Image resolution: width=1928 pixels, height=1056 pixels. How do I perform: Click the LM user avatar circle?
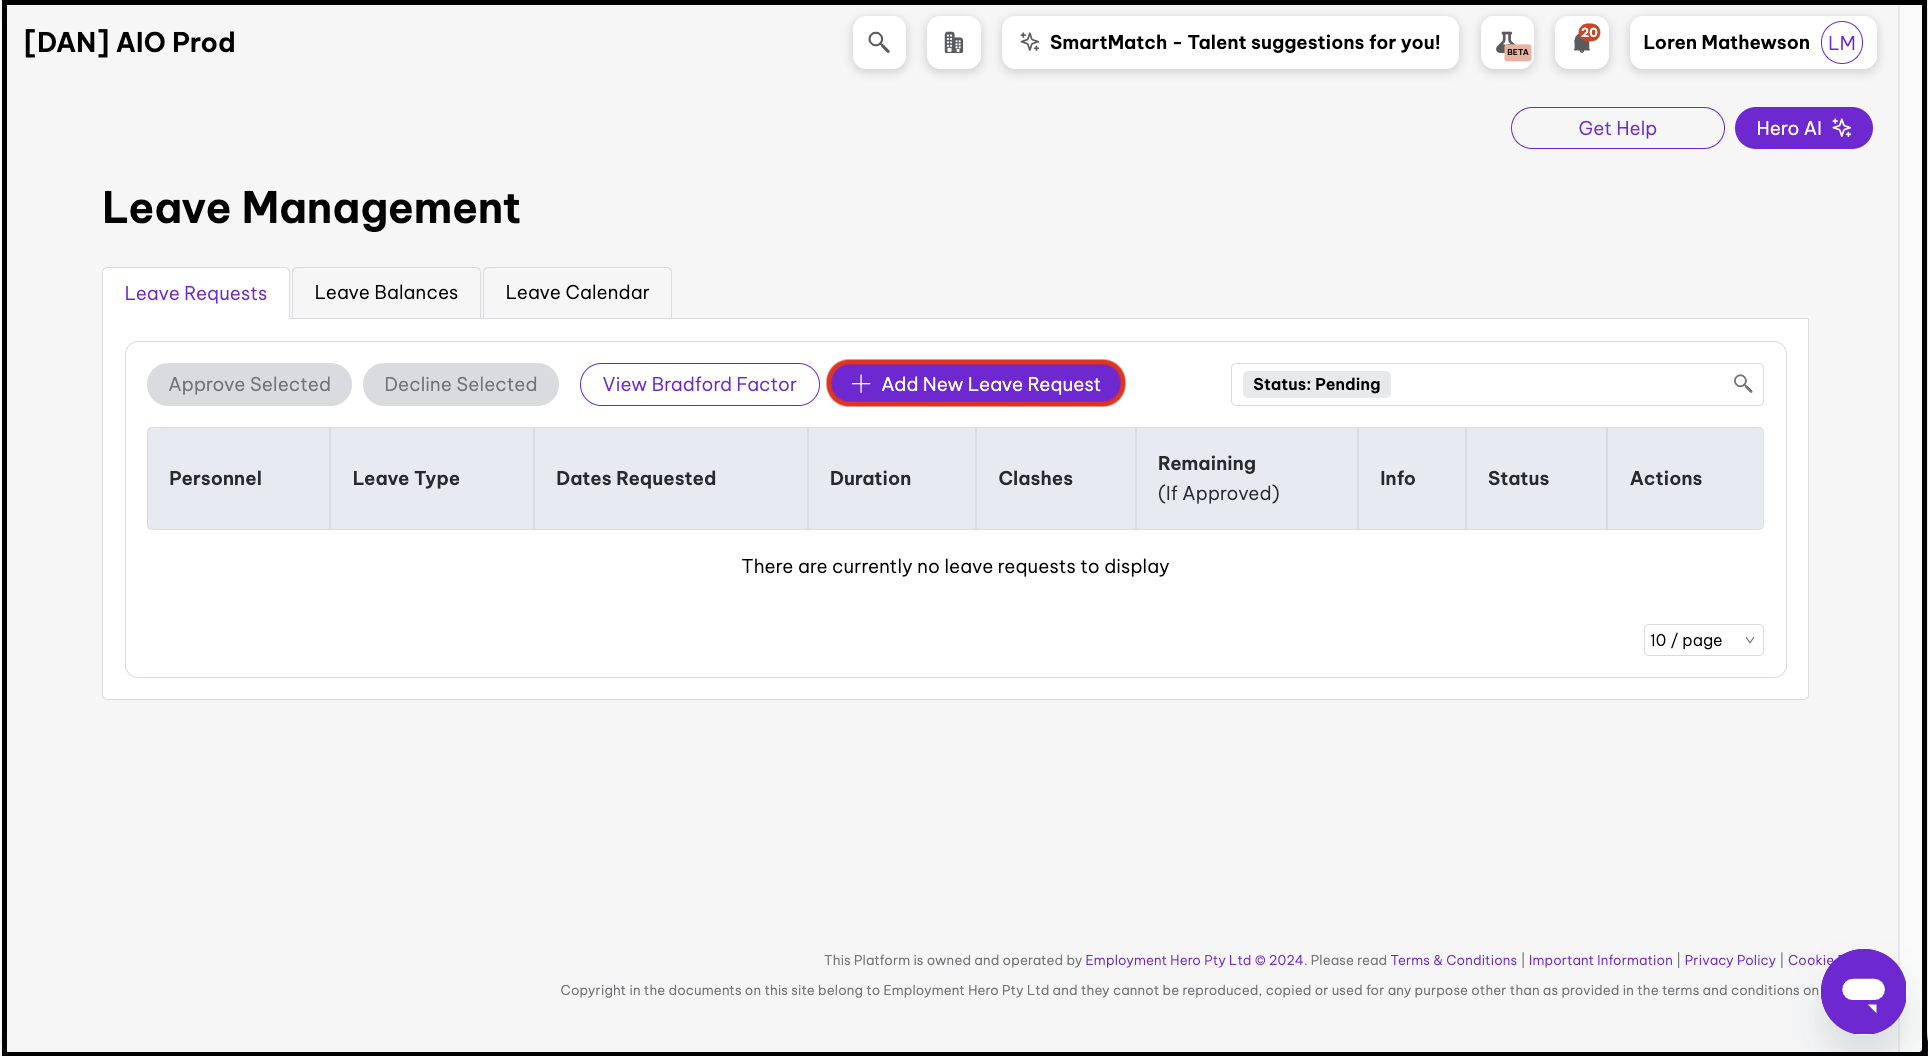(x=1841, y=43)
